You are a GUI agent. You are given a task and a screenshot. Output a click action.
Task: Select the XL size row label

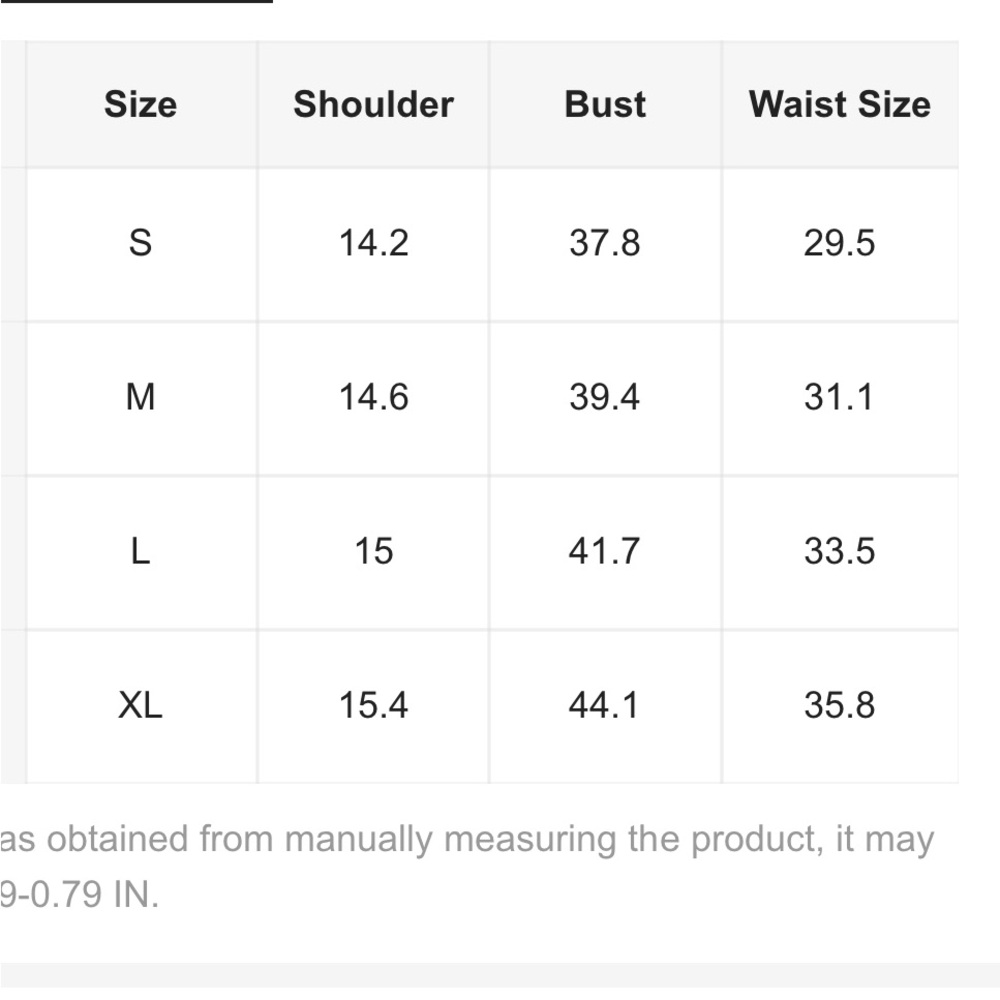click(140, 705)
